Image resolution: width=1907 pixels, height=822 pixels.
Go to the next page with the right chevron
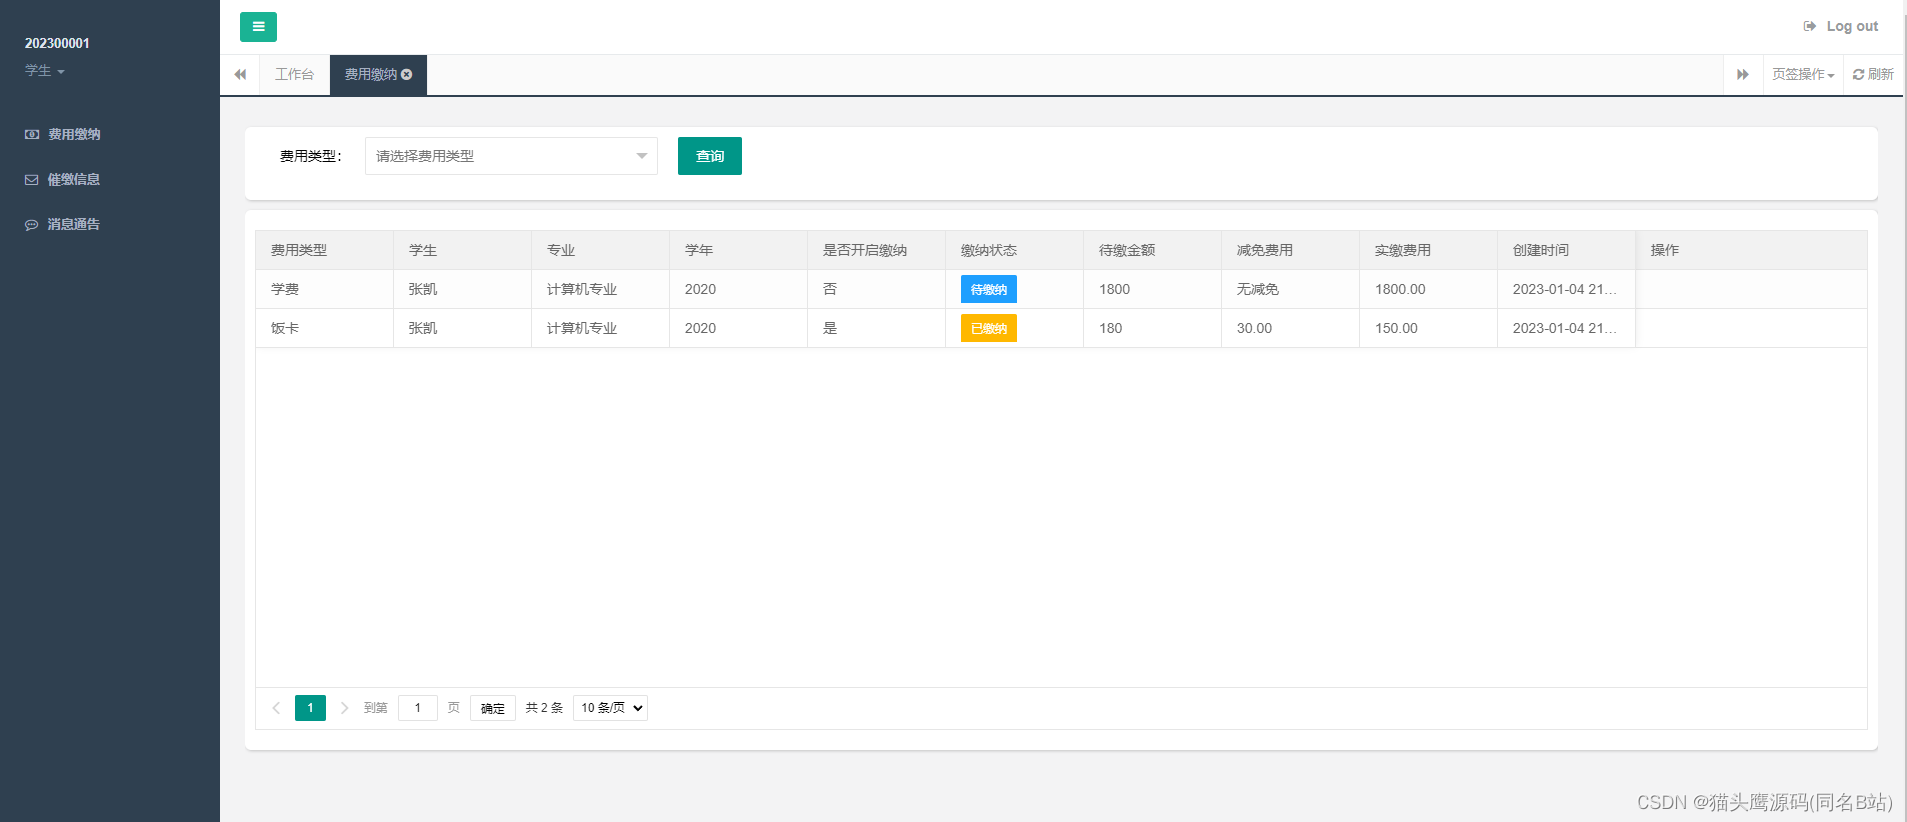pyautogui.click(x=344, y=708)
